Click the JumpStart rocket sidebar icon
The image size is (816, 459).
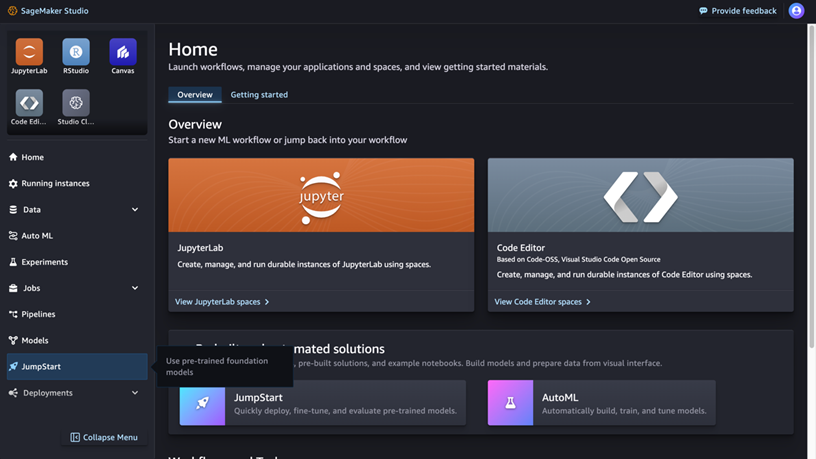[13, 366]
